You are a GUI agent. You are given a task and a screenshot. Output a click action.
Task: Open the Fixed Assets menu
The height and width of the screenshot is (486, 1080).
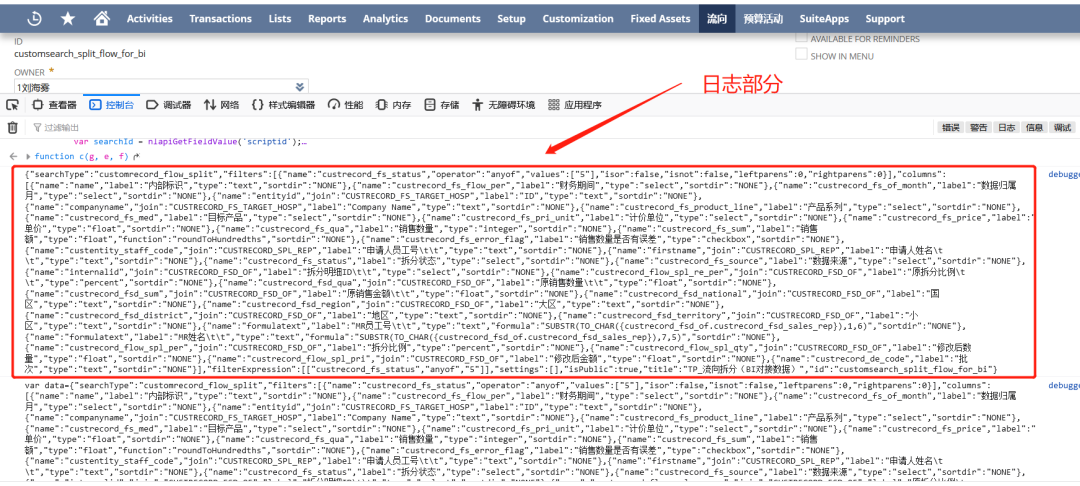pos(659,19)
